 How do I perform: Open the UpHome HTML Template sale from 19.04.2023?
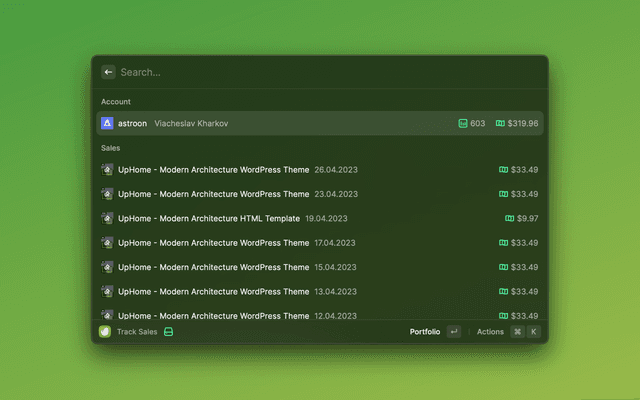tap(320, 218)
